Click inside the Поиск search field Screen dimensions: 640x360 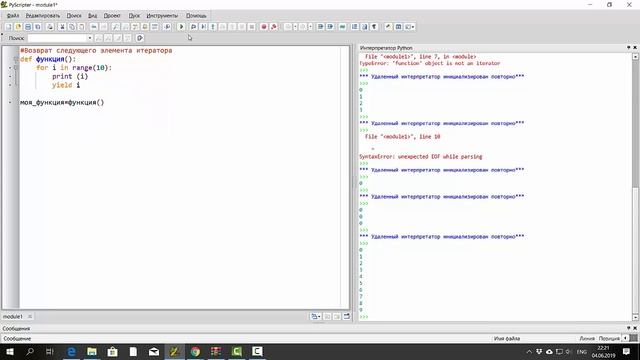(x=58, y=38)
